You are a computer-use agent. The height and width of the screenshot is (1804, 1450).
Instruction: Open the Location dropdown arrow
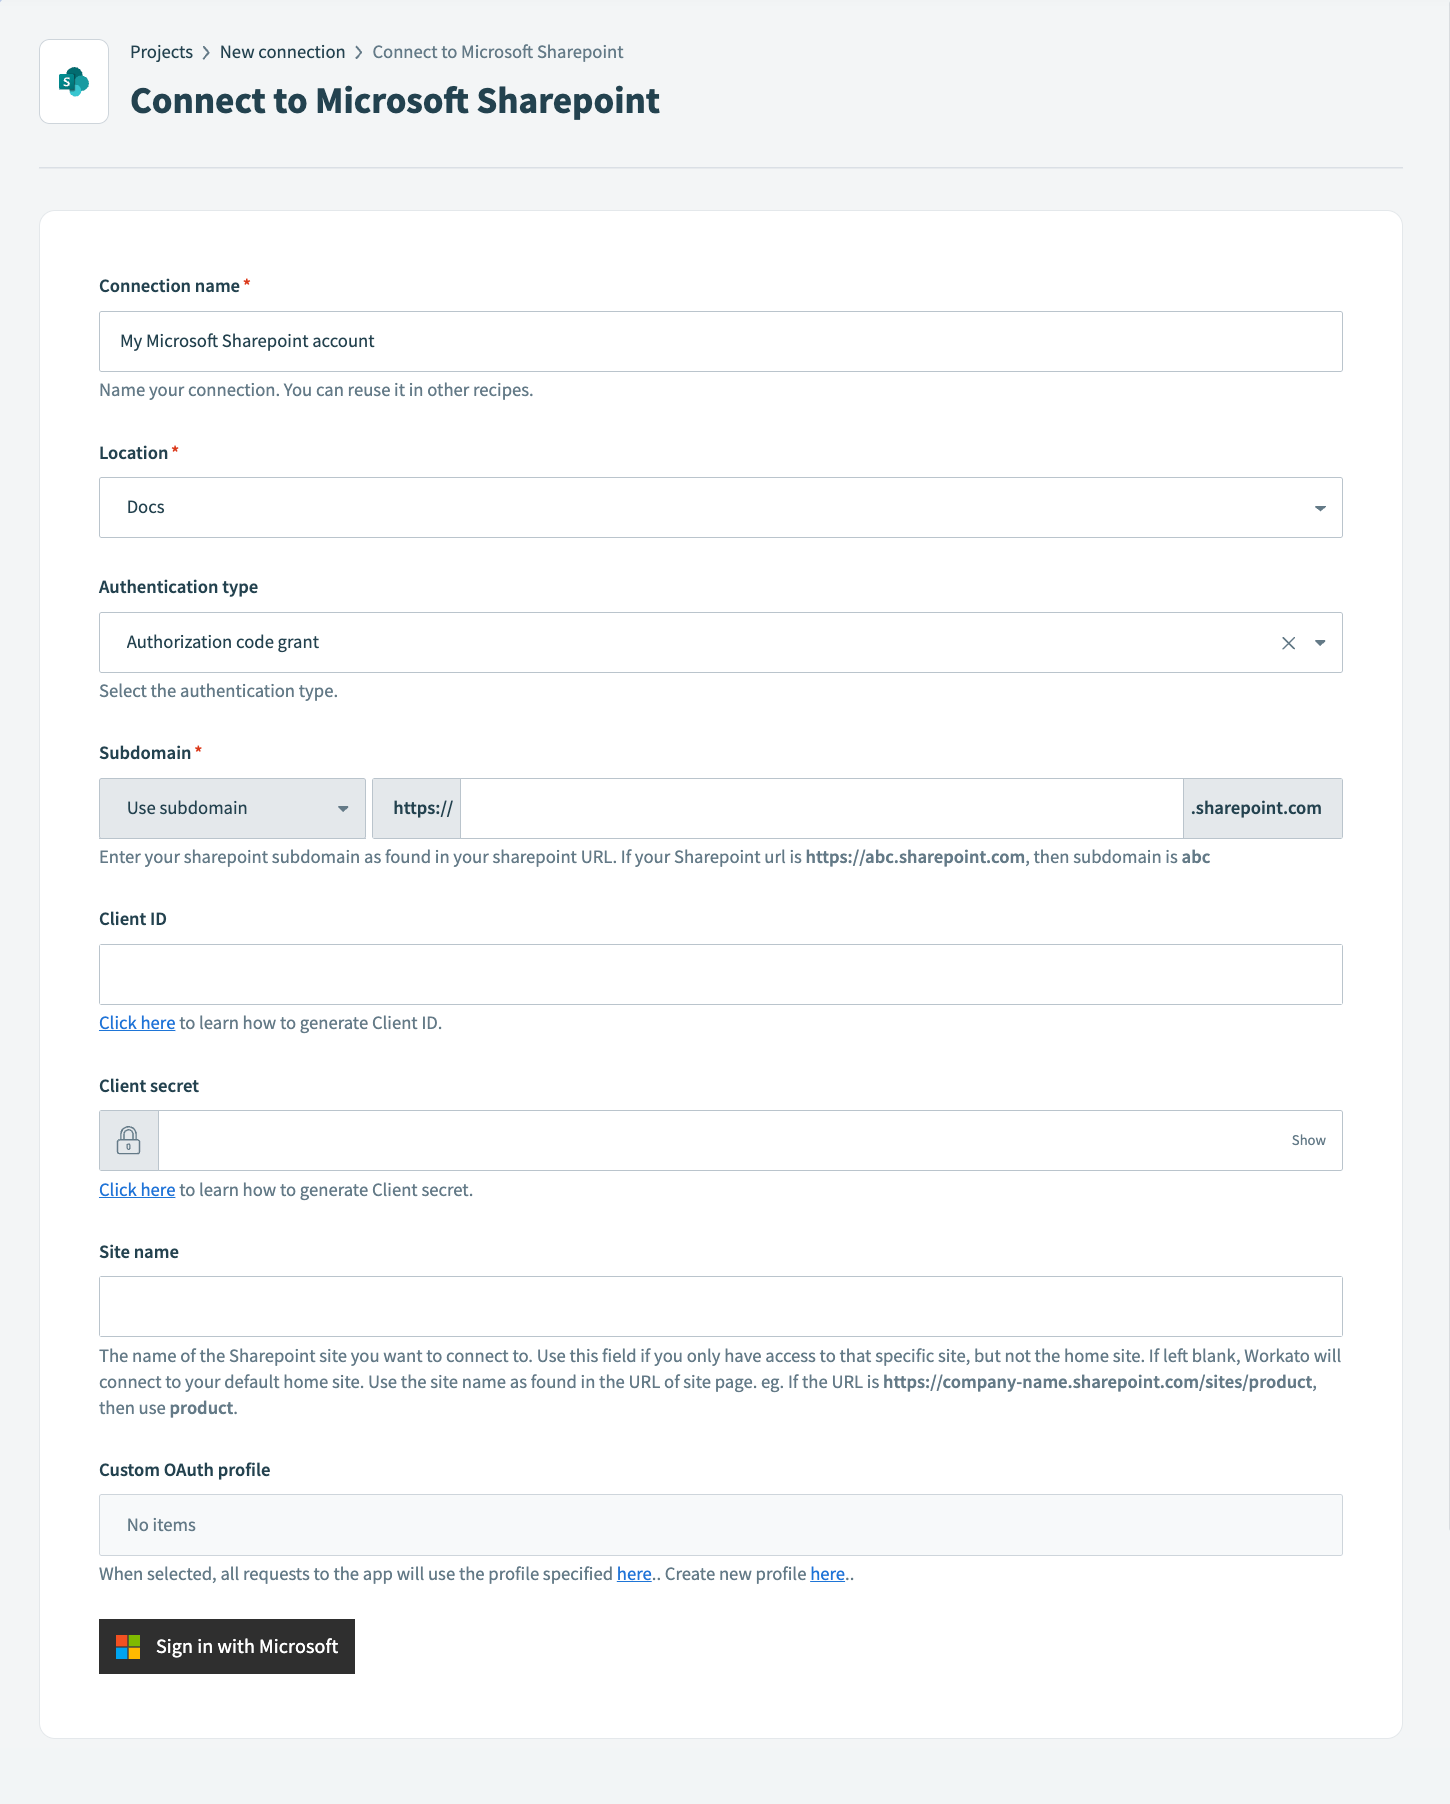pyautogui.click(x=1320, y=508)
